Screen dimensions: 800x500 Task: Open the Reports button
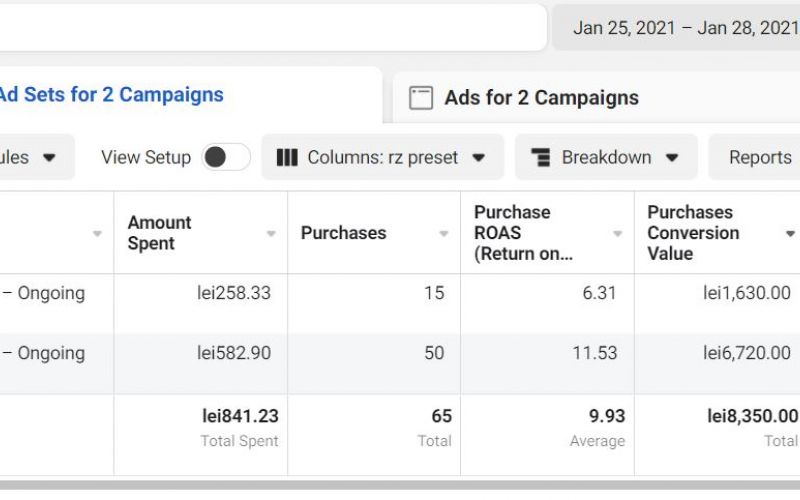pos(760,158)
